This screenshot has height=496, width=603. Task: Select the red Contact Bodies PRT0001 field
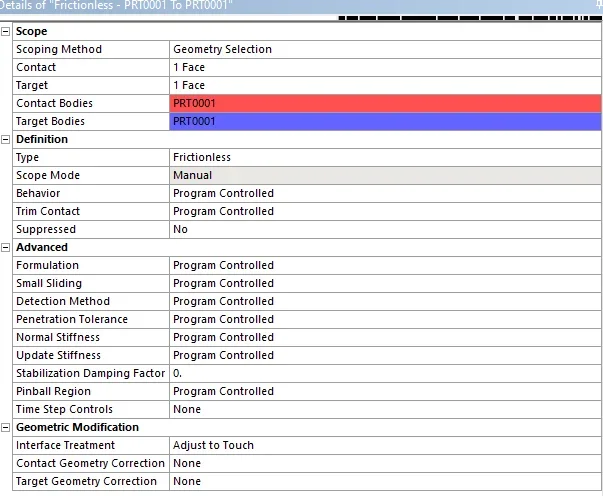click(x=385, y=104)
